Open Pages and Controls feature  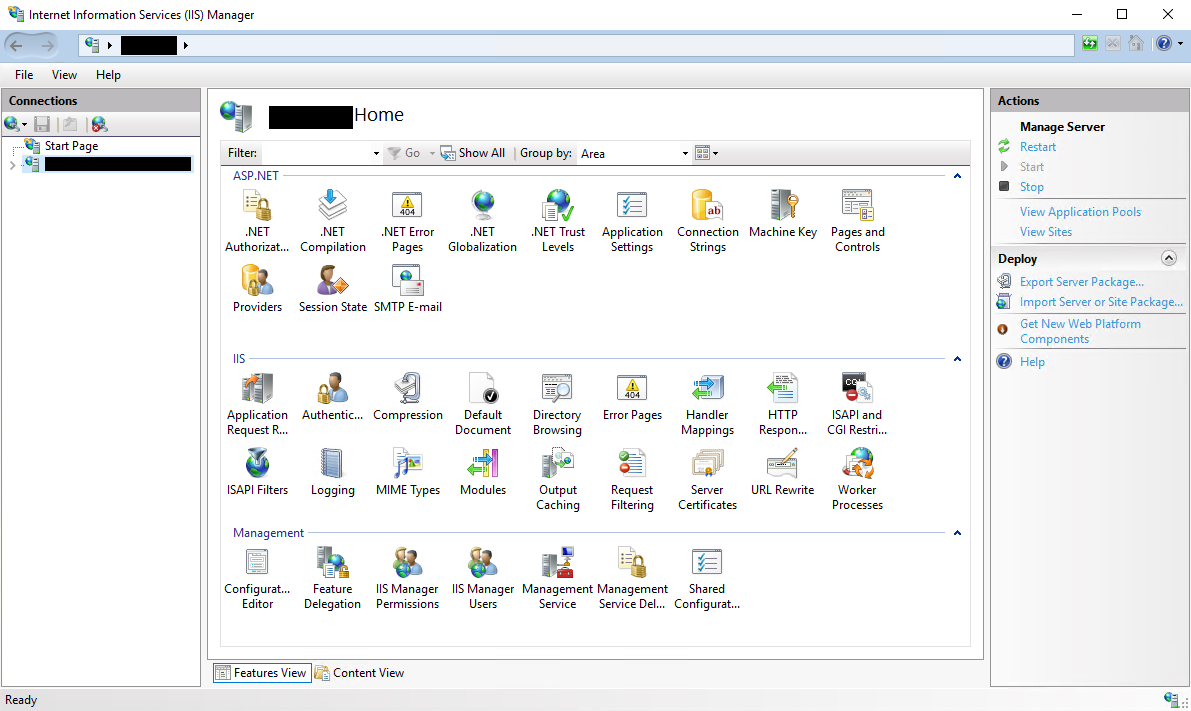click(x=858, y=221)
